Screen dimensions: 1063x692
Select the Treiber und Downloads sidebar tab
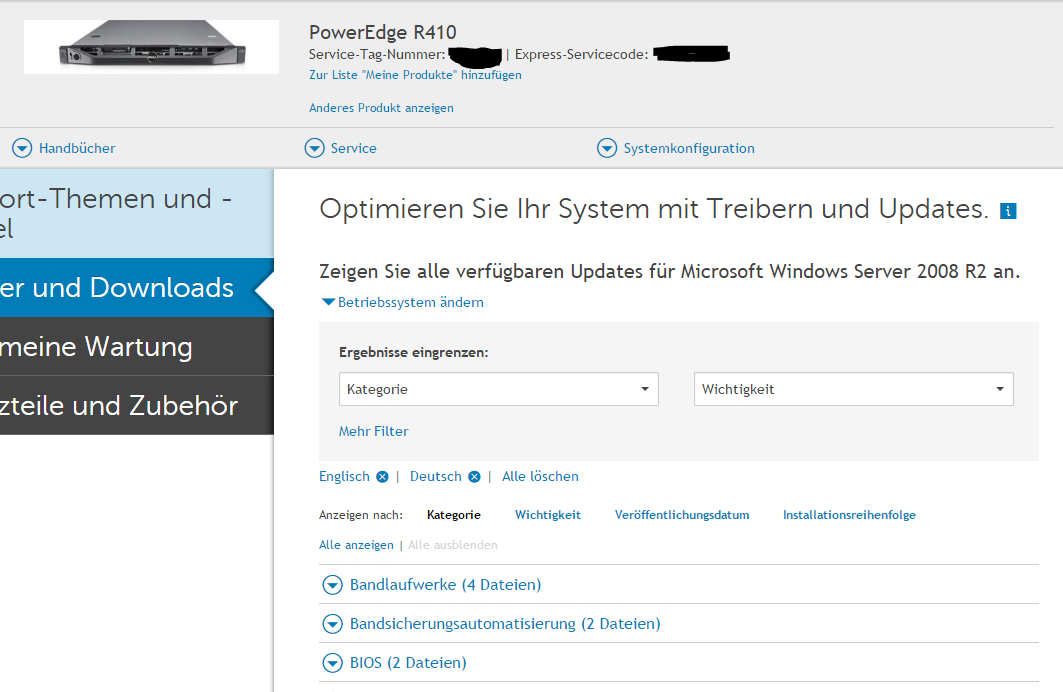[137, 287]
